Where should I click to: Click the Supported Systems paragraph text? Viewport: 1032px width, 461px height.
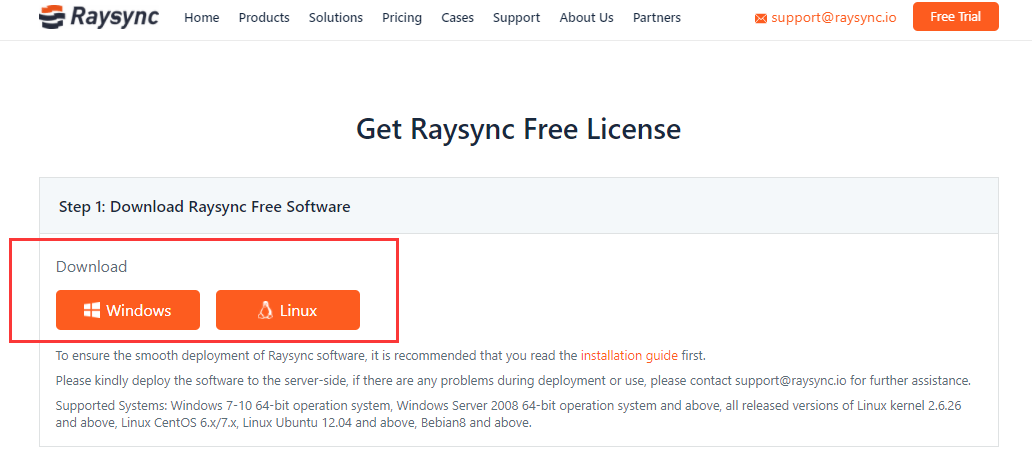pyautogui.click(x=509, y=414)
